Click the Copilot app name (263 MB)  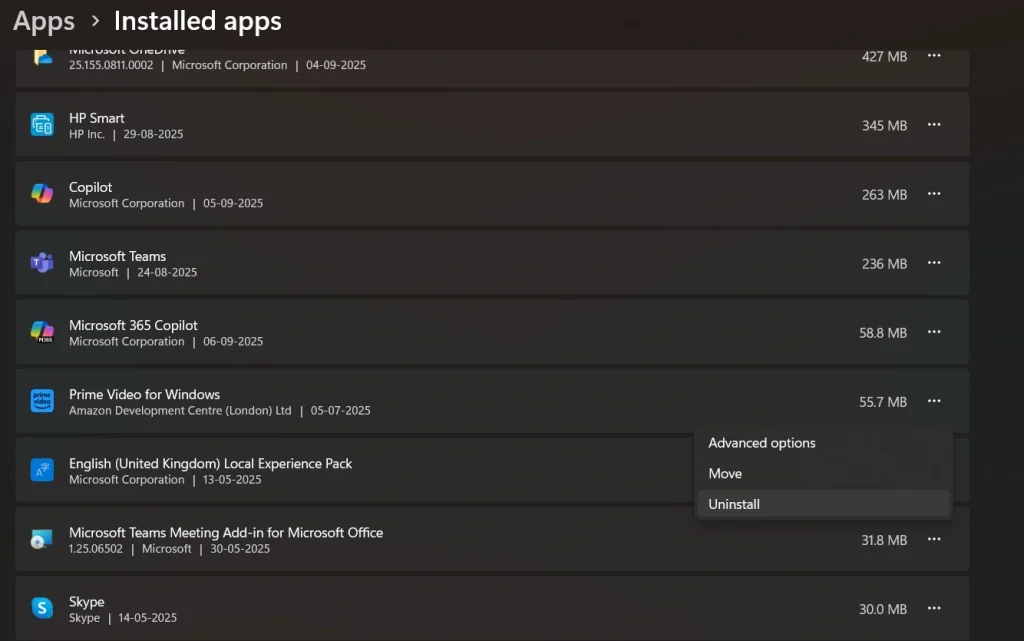click(x=91, y=187)
